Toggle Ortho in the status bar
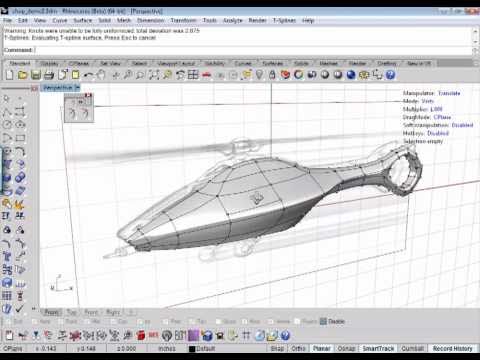Screen dimensions: 480x360 pos(298,348)
